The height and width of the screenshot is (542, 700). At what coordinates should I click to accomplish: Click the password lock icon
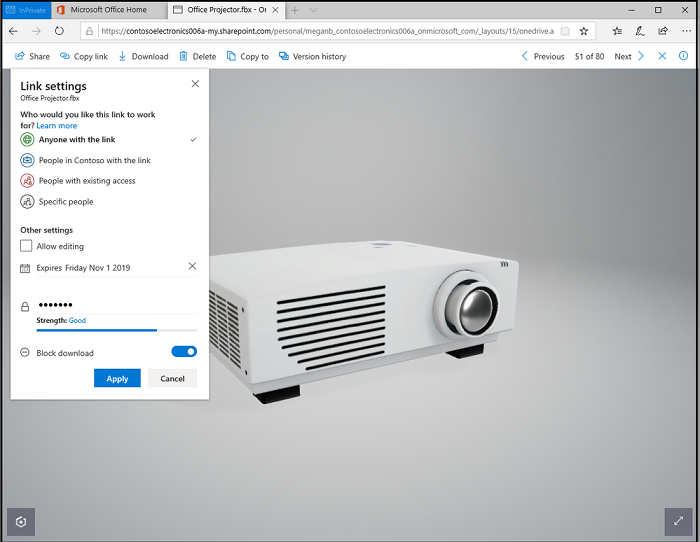pos(25,306)
